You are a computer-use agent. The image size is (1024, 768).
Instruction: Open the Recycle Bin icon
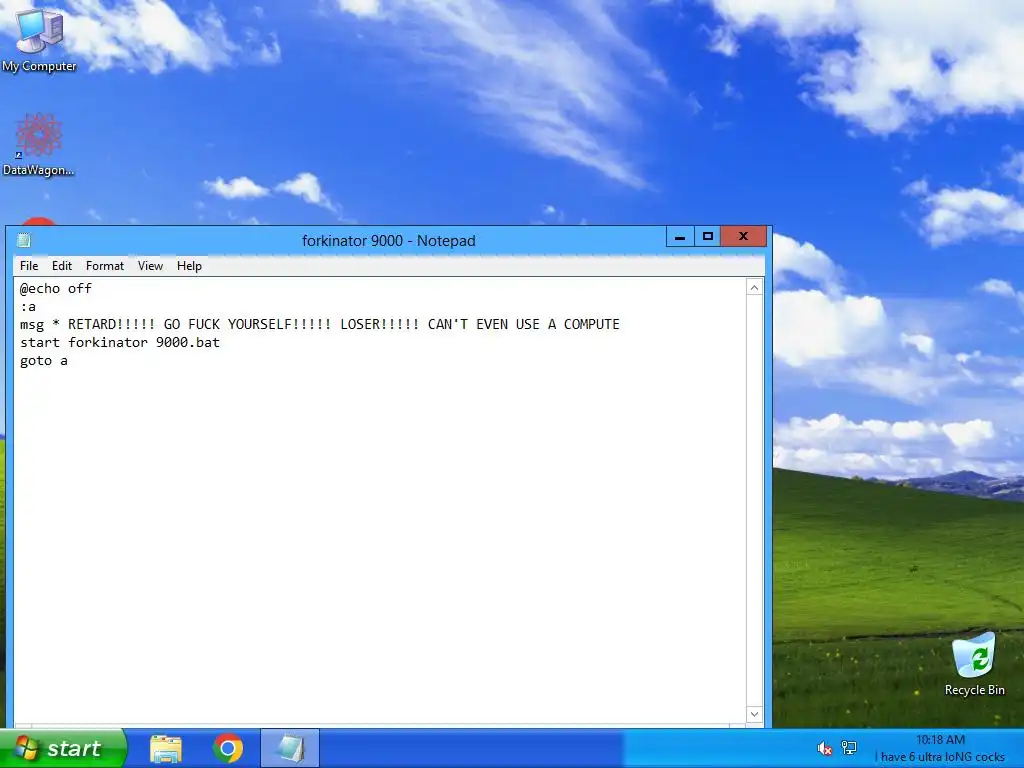tap(974, 665)
